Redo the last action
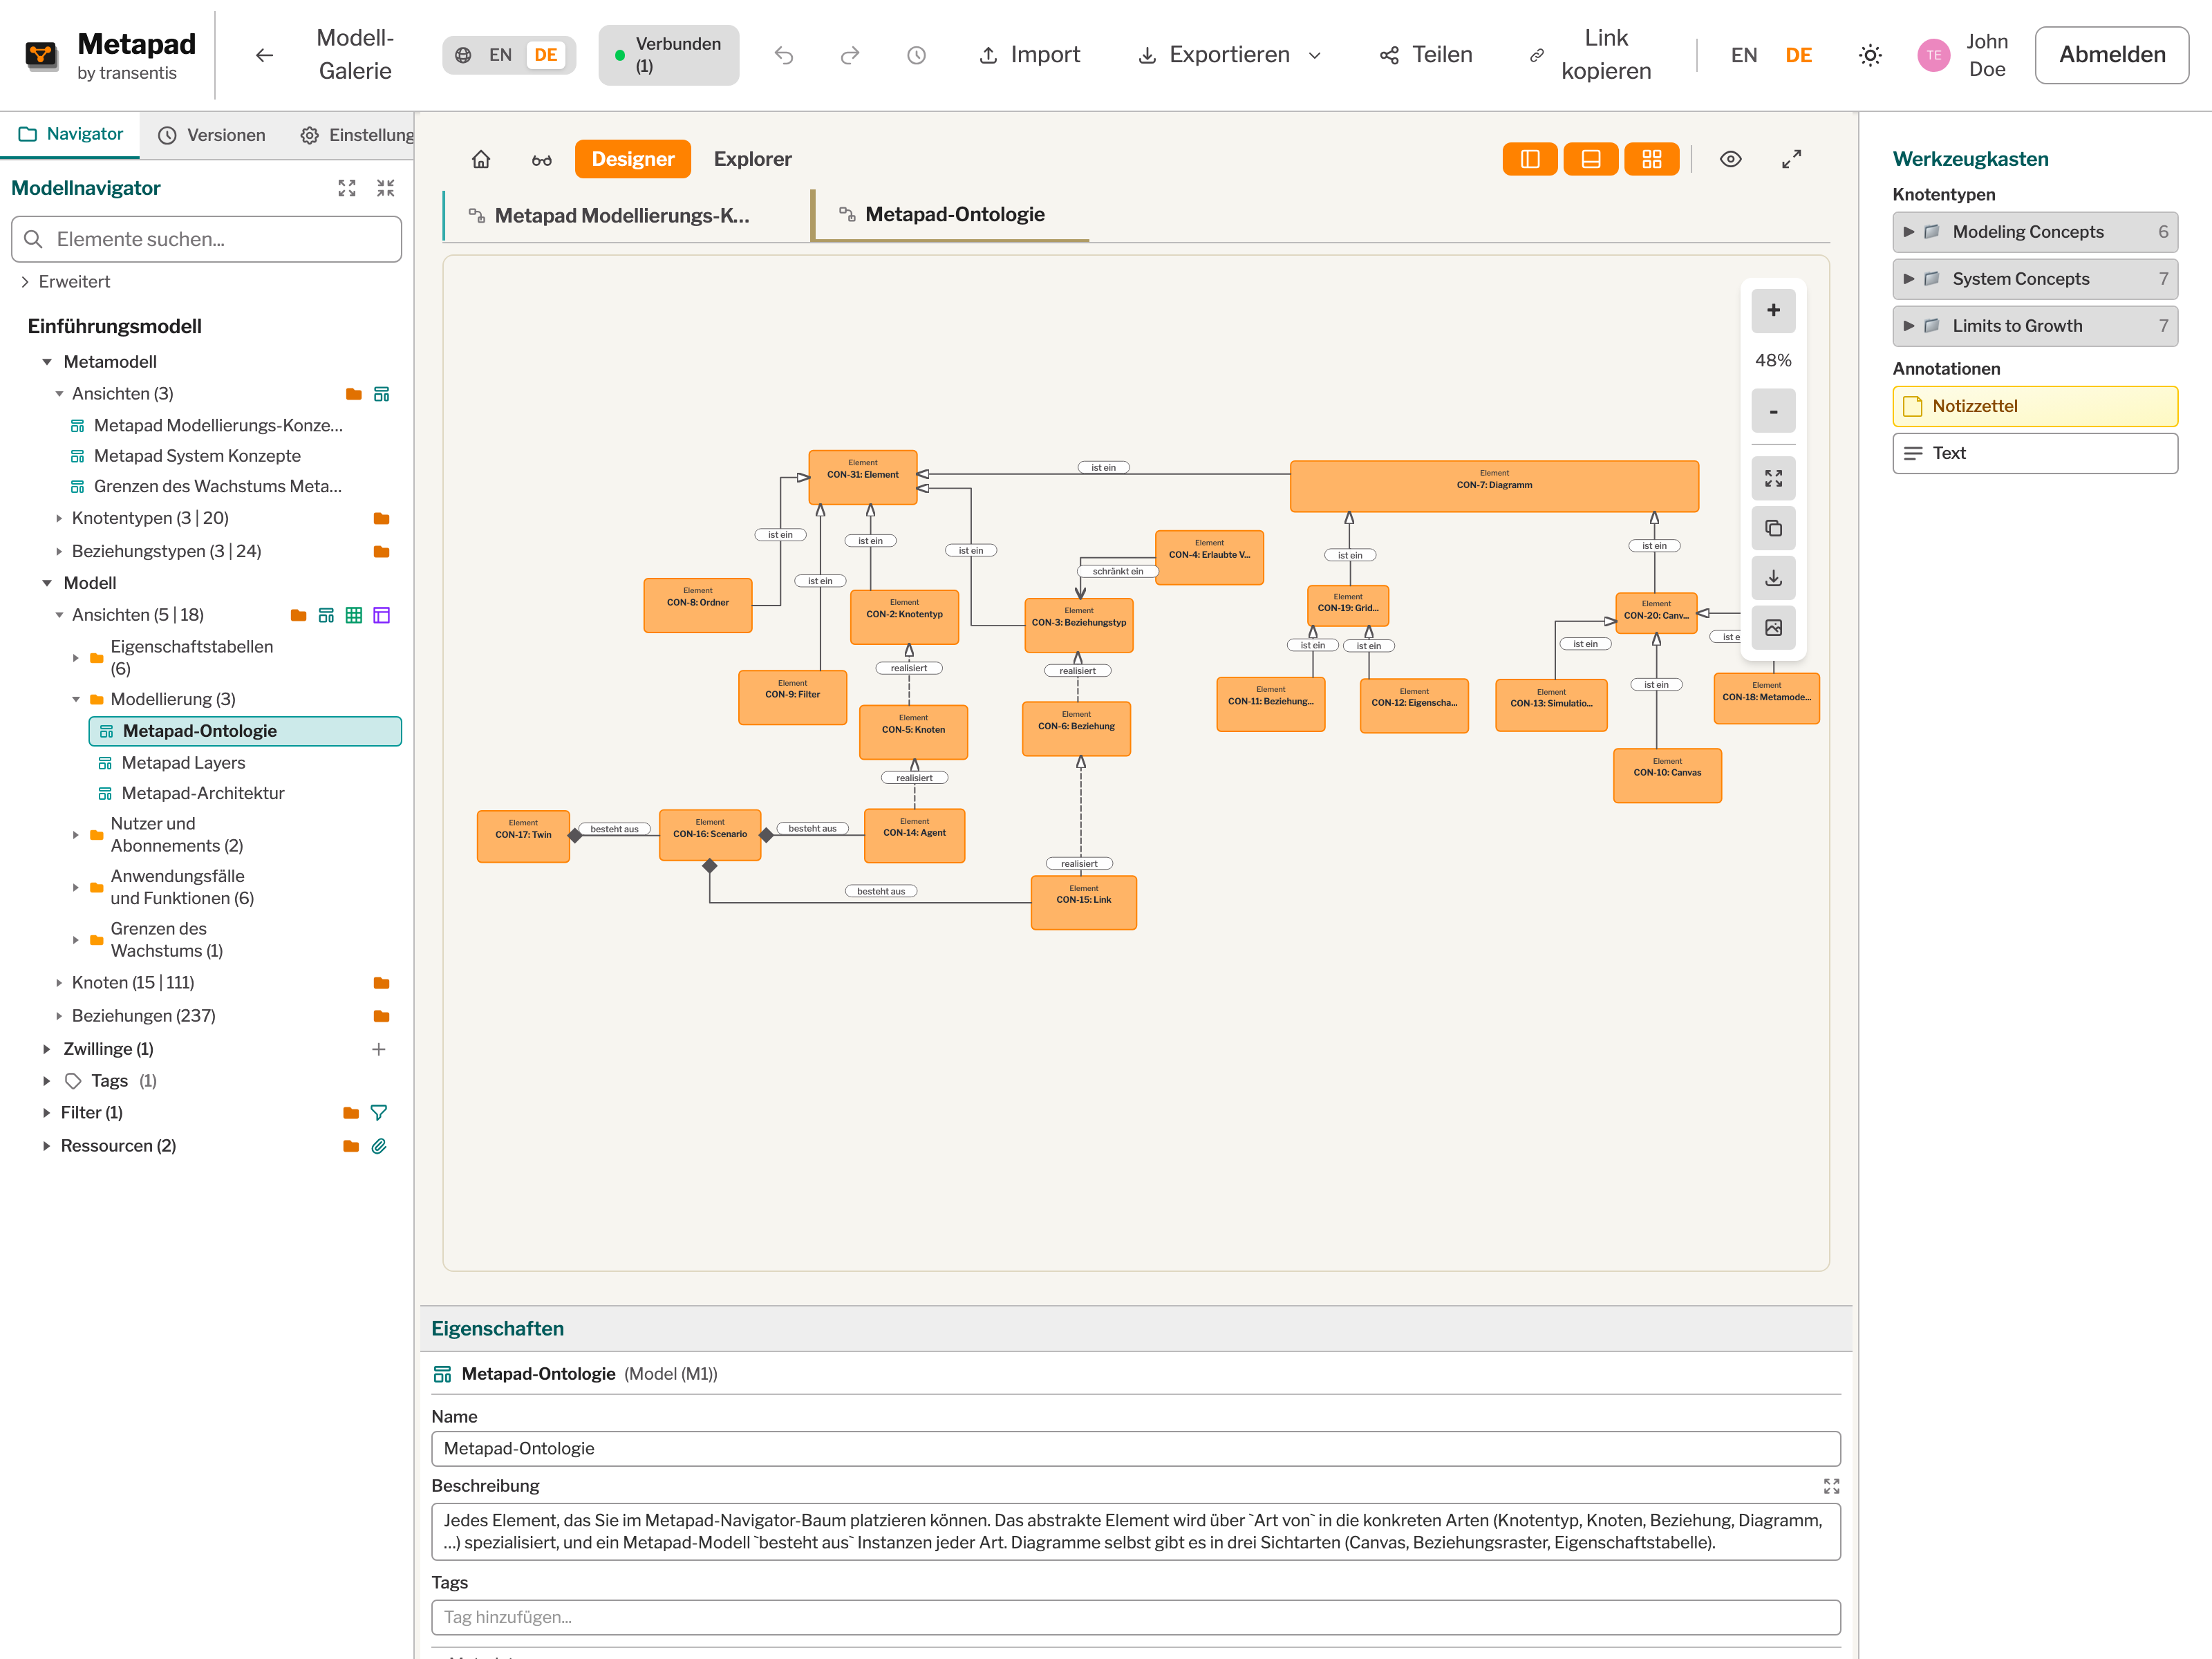Image resolution: width=2212 pixels, height=1659 pixels. [x=850, y=55]
